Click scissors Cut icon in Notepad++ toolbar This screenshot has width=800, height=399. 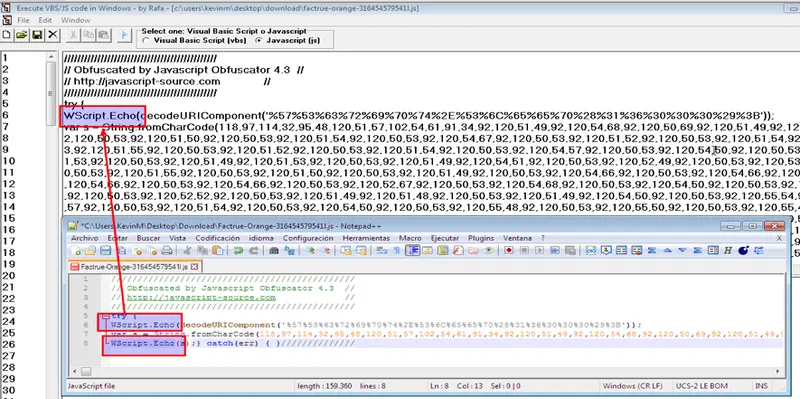coord(187,251)
